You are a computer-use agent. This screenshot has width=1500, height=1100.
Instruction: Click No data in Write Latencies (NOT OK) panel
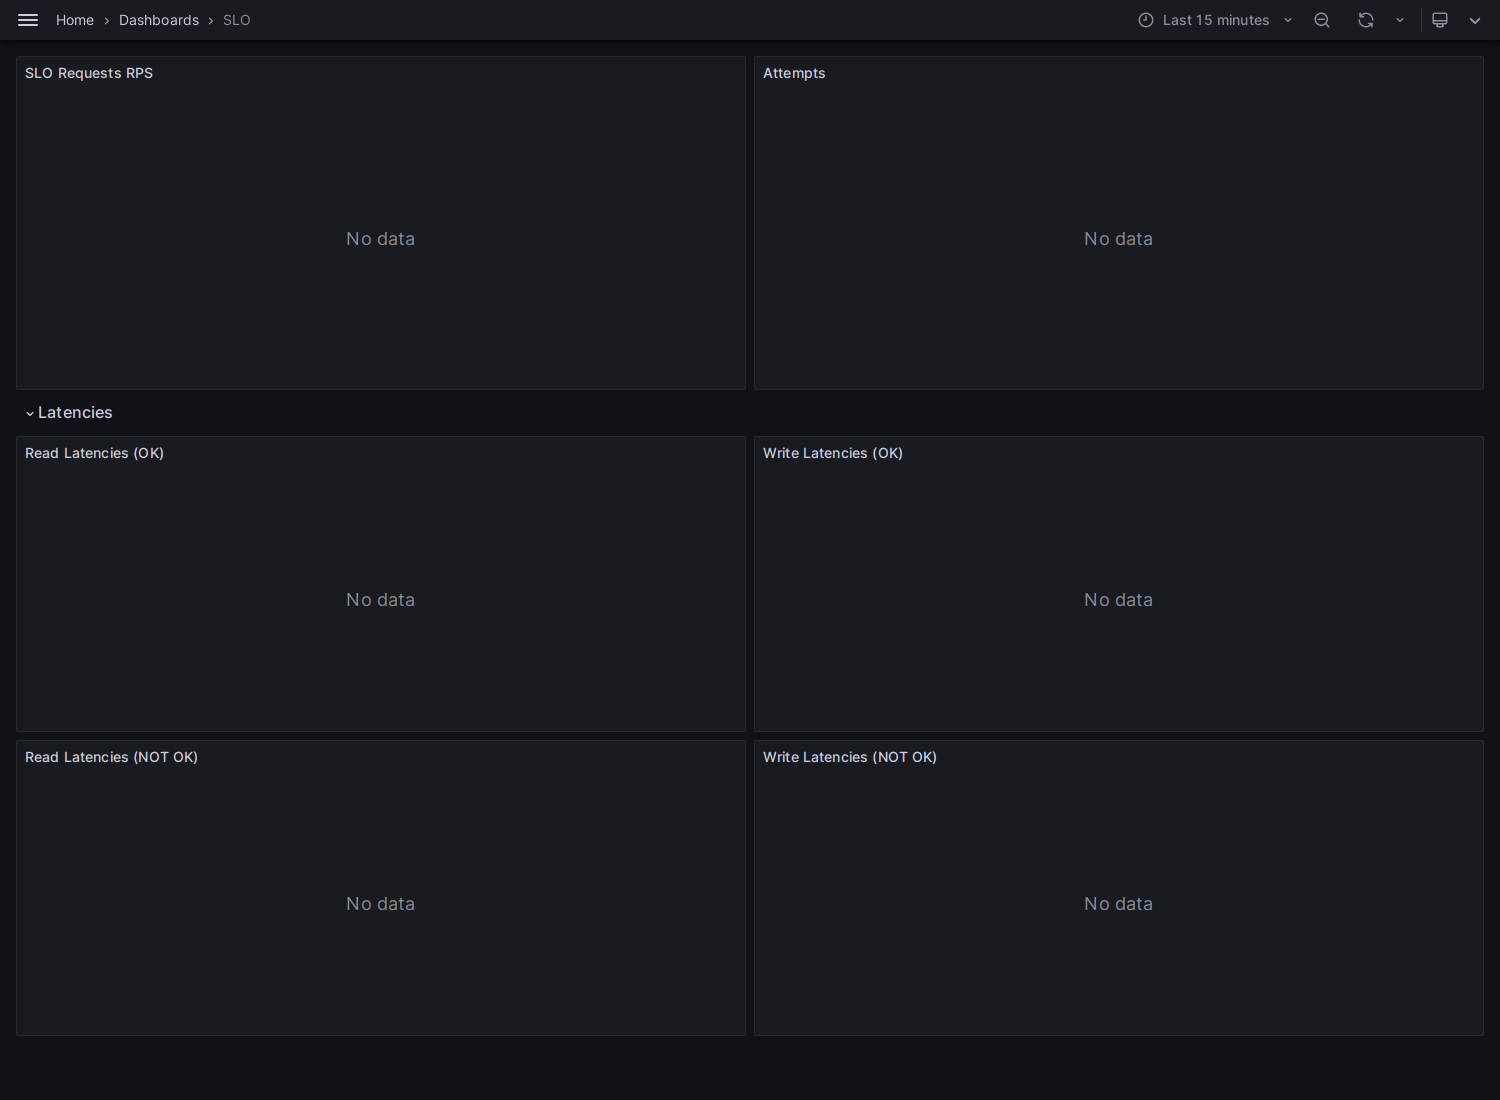click(1118, 904)
